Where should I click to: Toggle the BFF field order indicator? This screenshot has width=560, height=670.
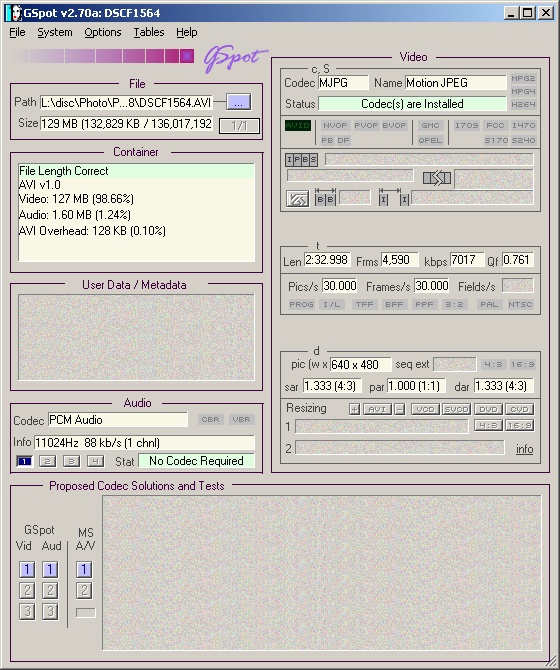pos(394,305)
